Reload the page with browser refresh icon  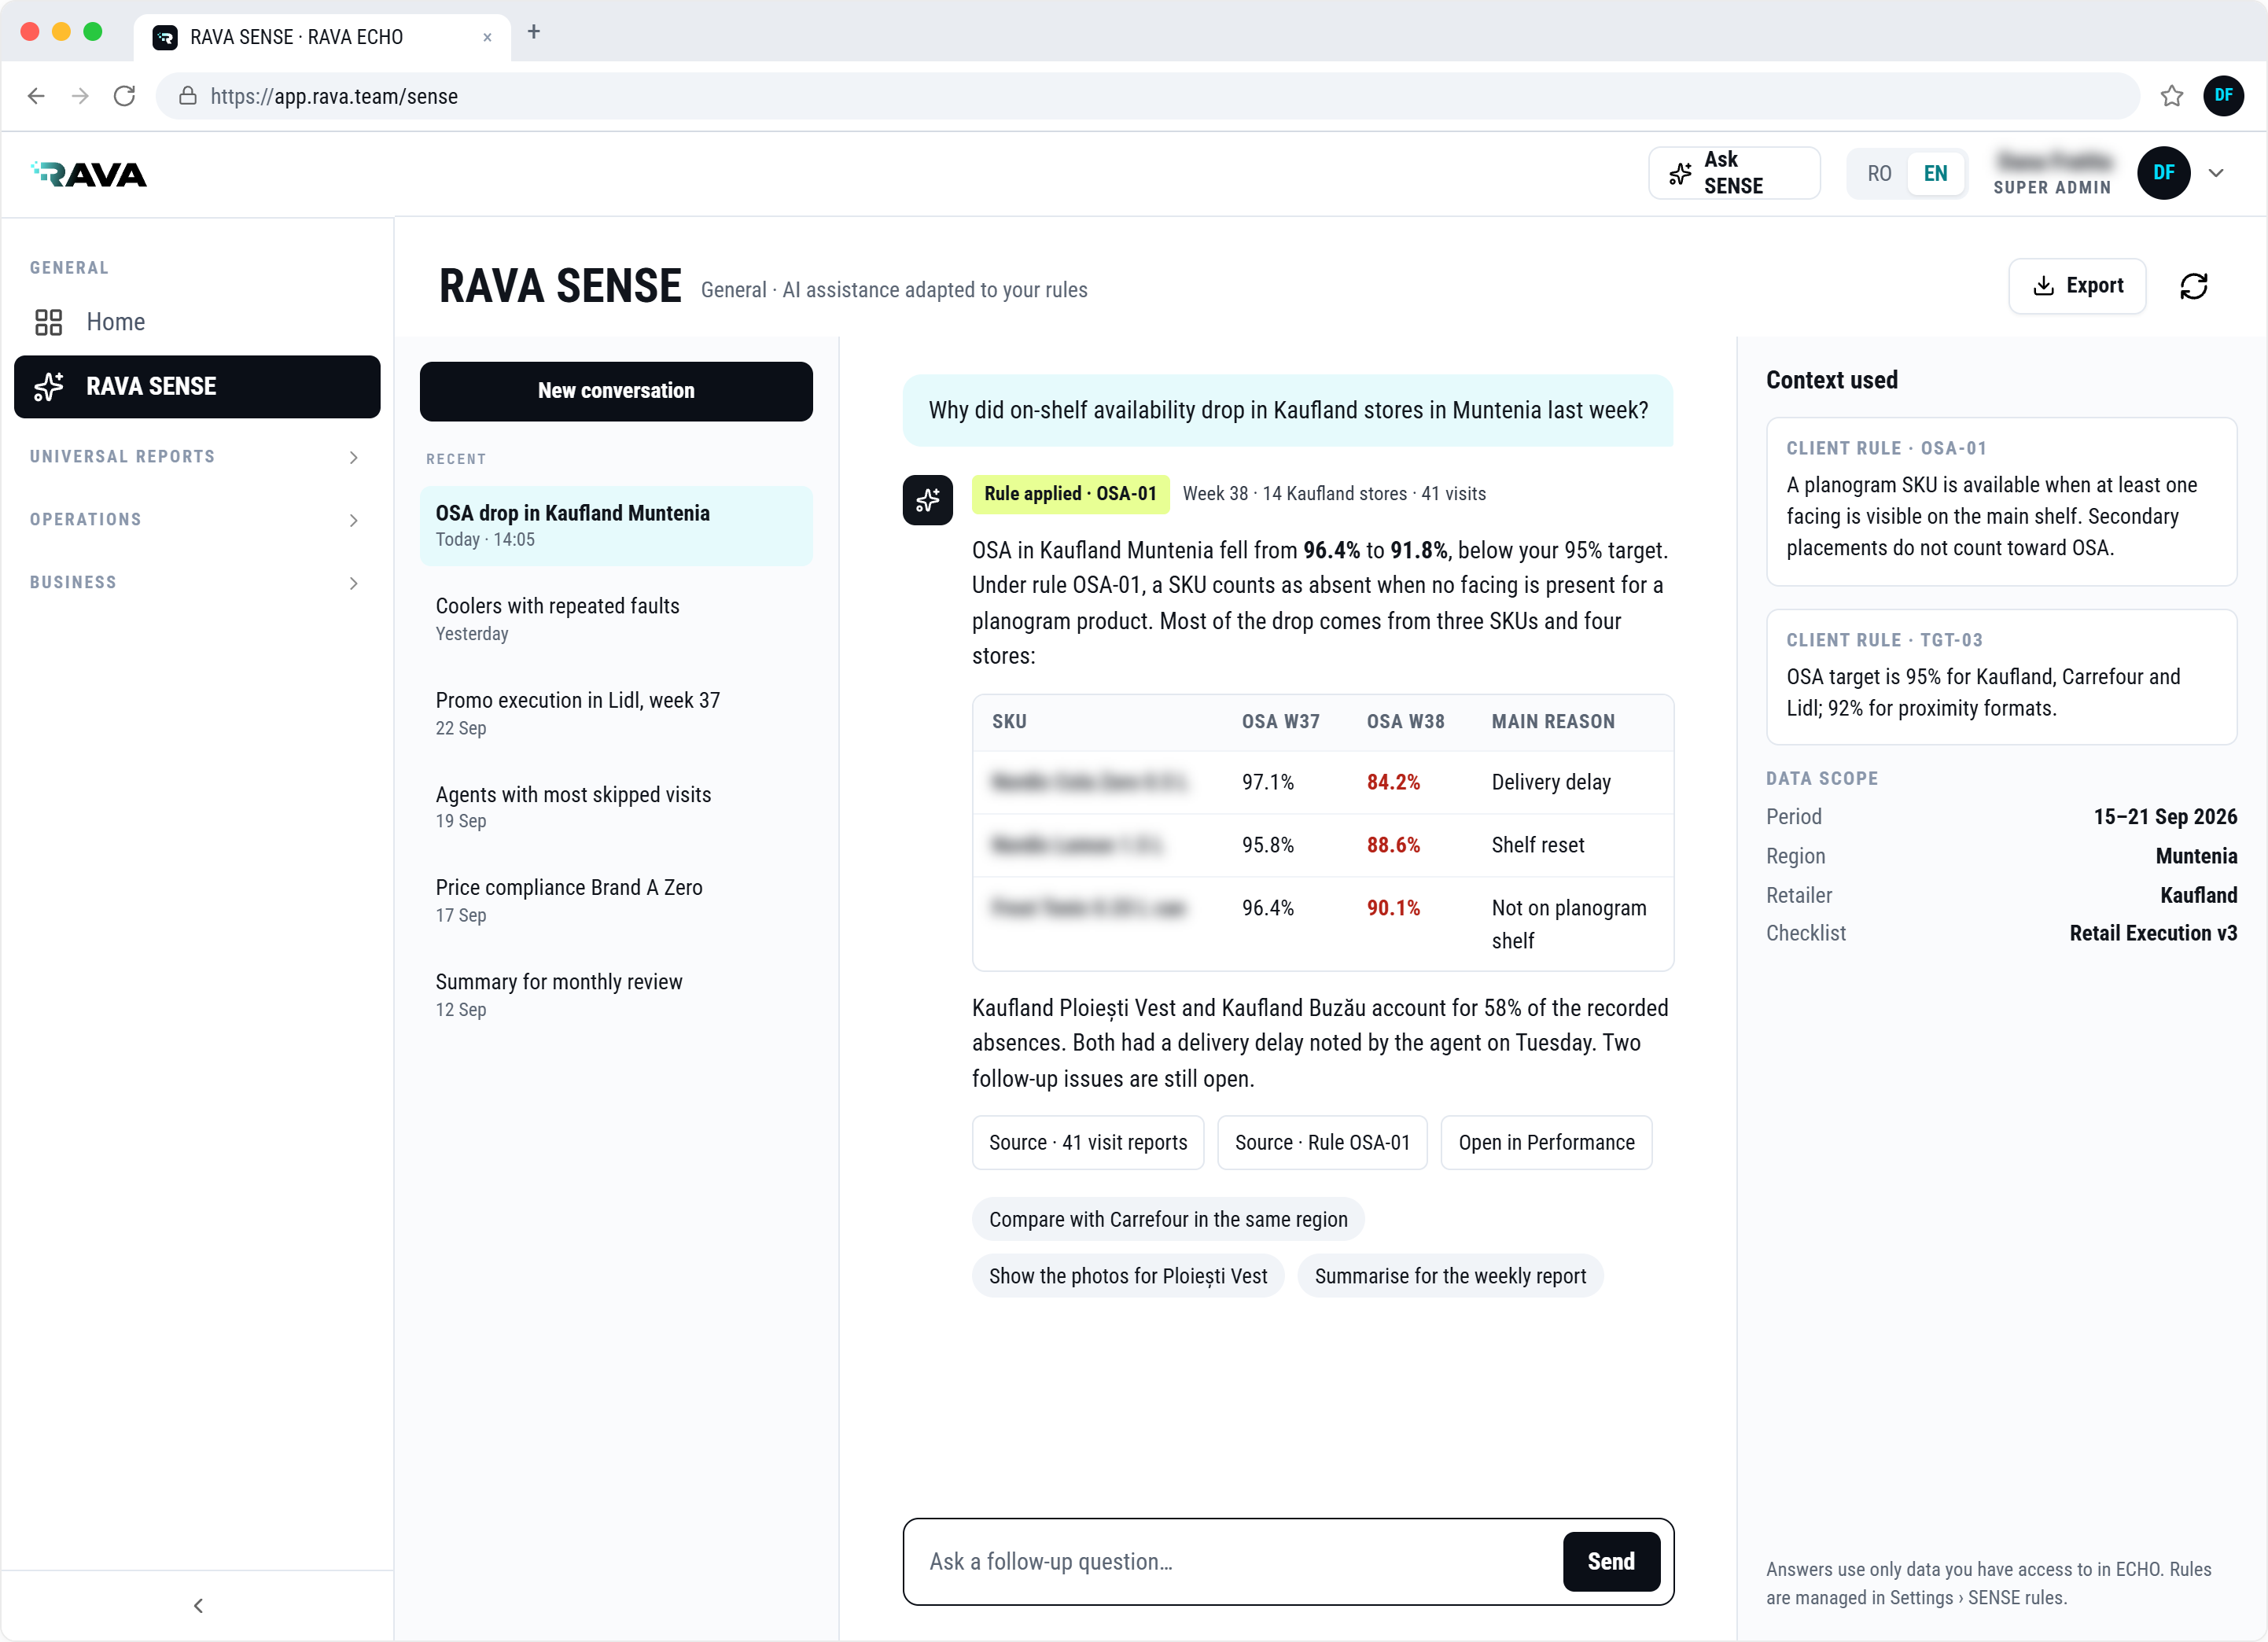124,96
